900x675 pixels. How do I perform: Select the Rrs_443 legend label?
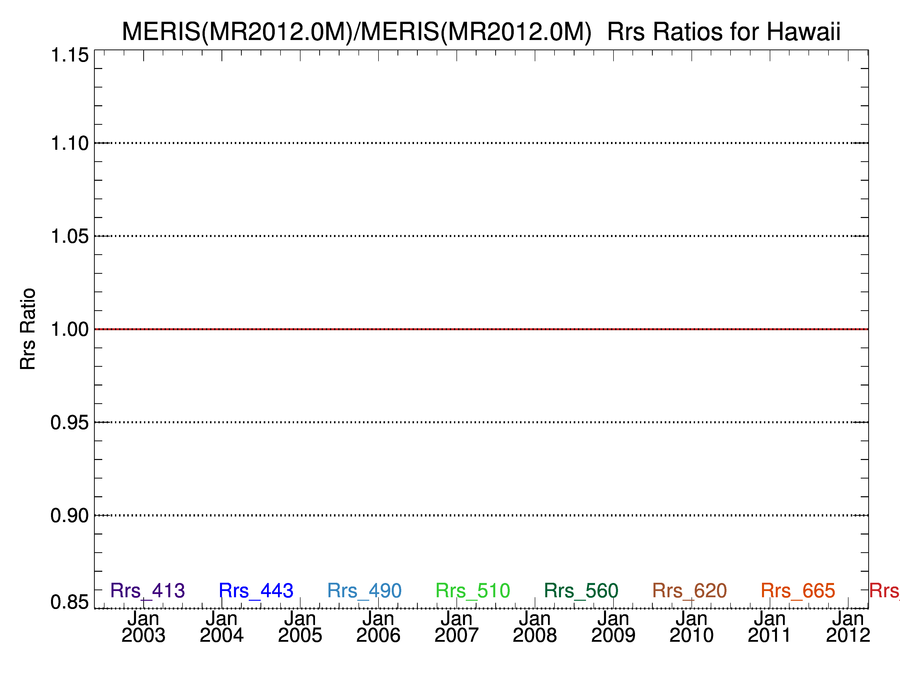coord(256,591)
